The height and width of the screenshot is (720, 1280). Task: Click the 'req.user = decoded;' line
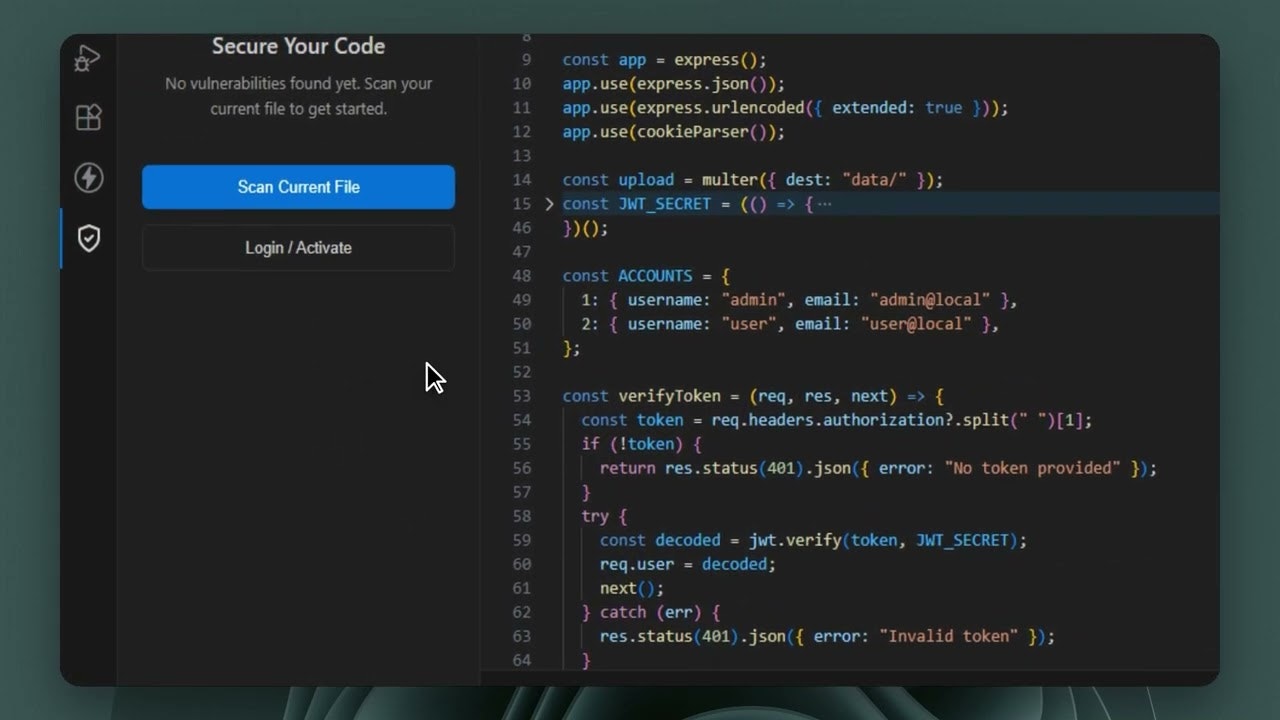click(x=688, y=564)
